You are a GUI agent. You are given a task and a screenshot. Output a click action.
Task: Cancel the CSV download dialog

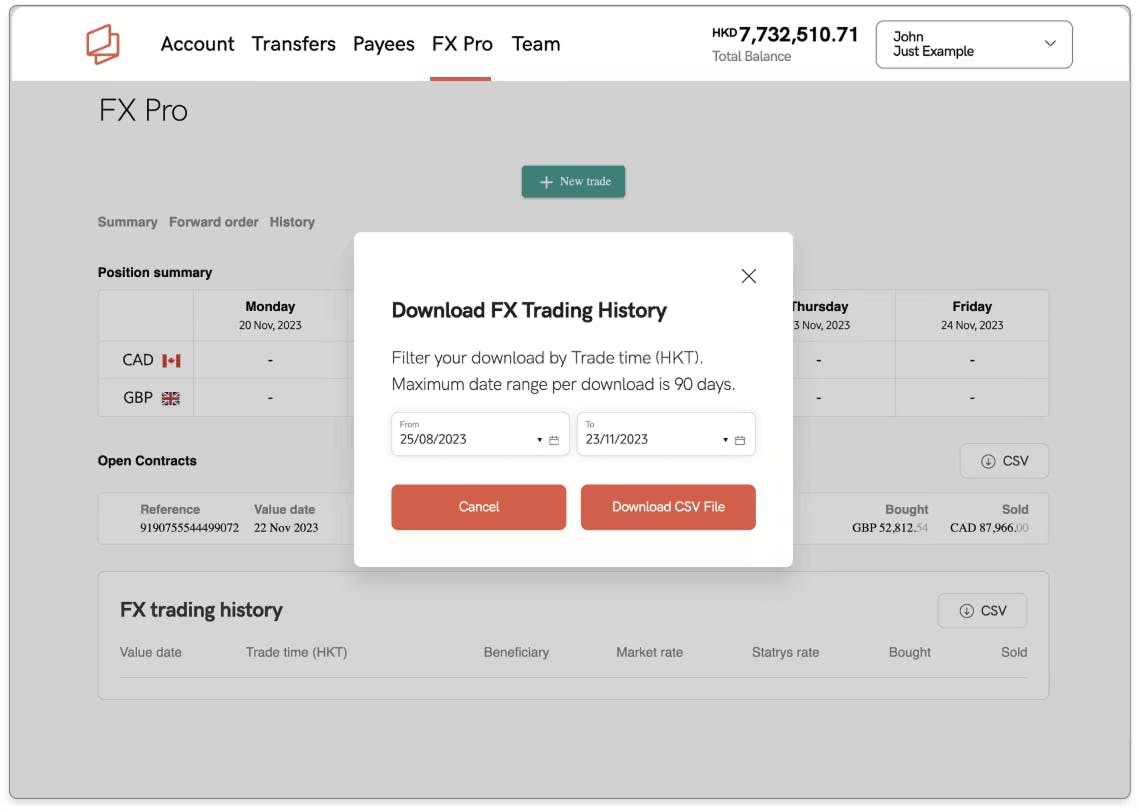point(479,507)
